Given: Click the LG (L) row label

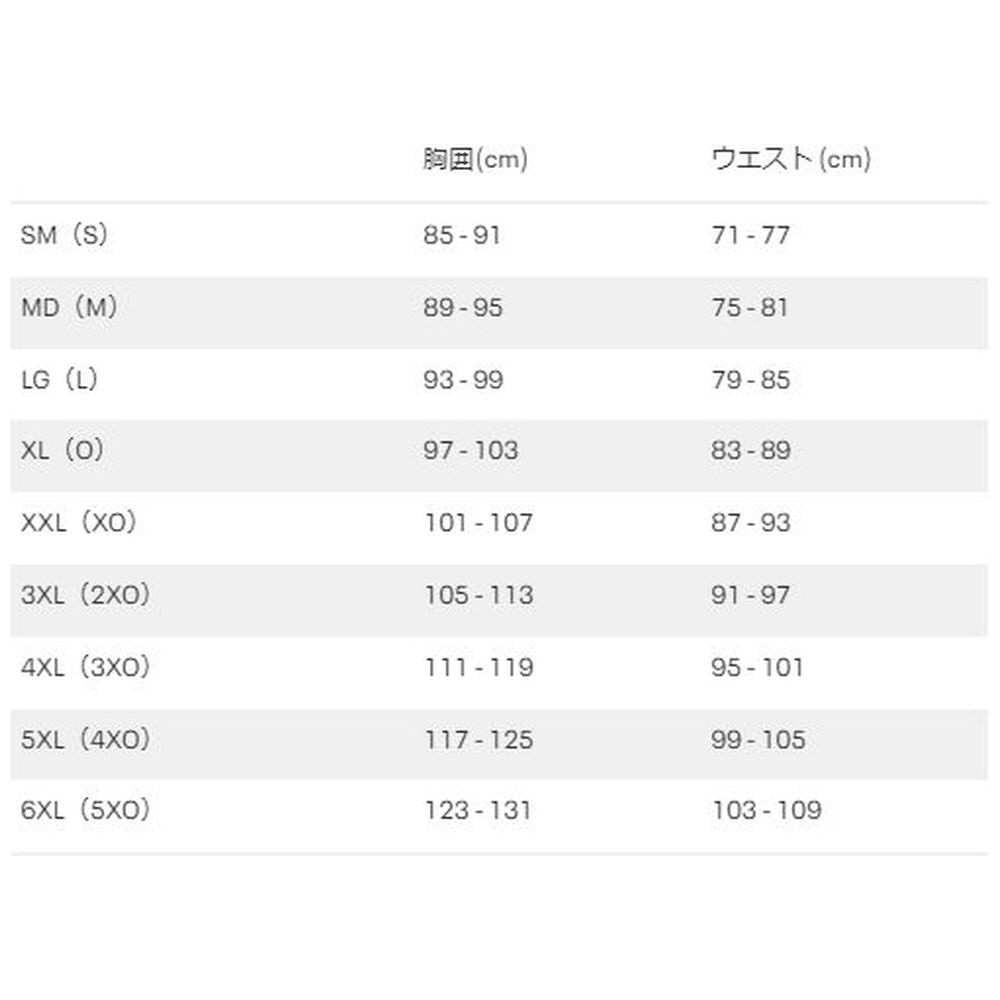Looking at the screenshot, I should [60, 380].
